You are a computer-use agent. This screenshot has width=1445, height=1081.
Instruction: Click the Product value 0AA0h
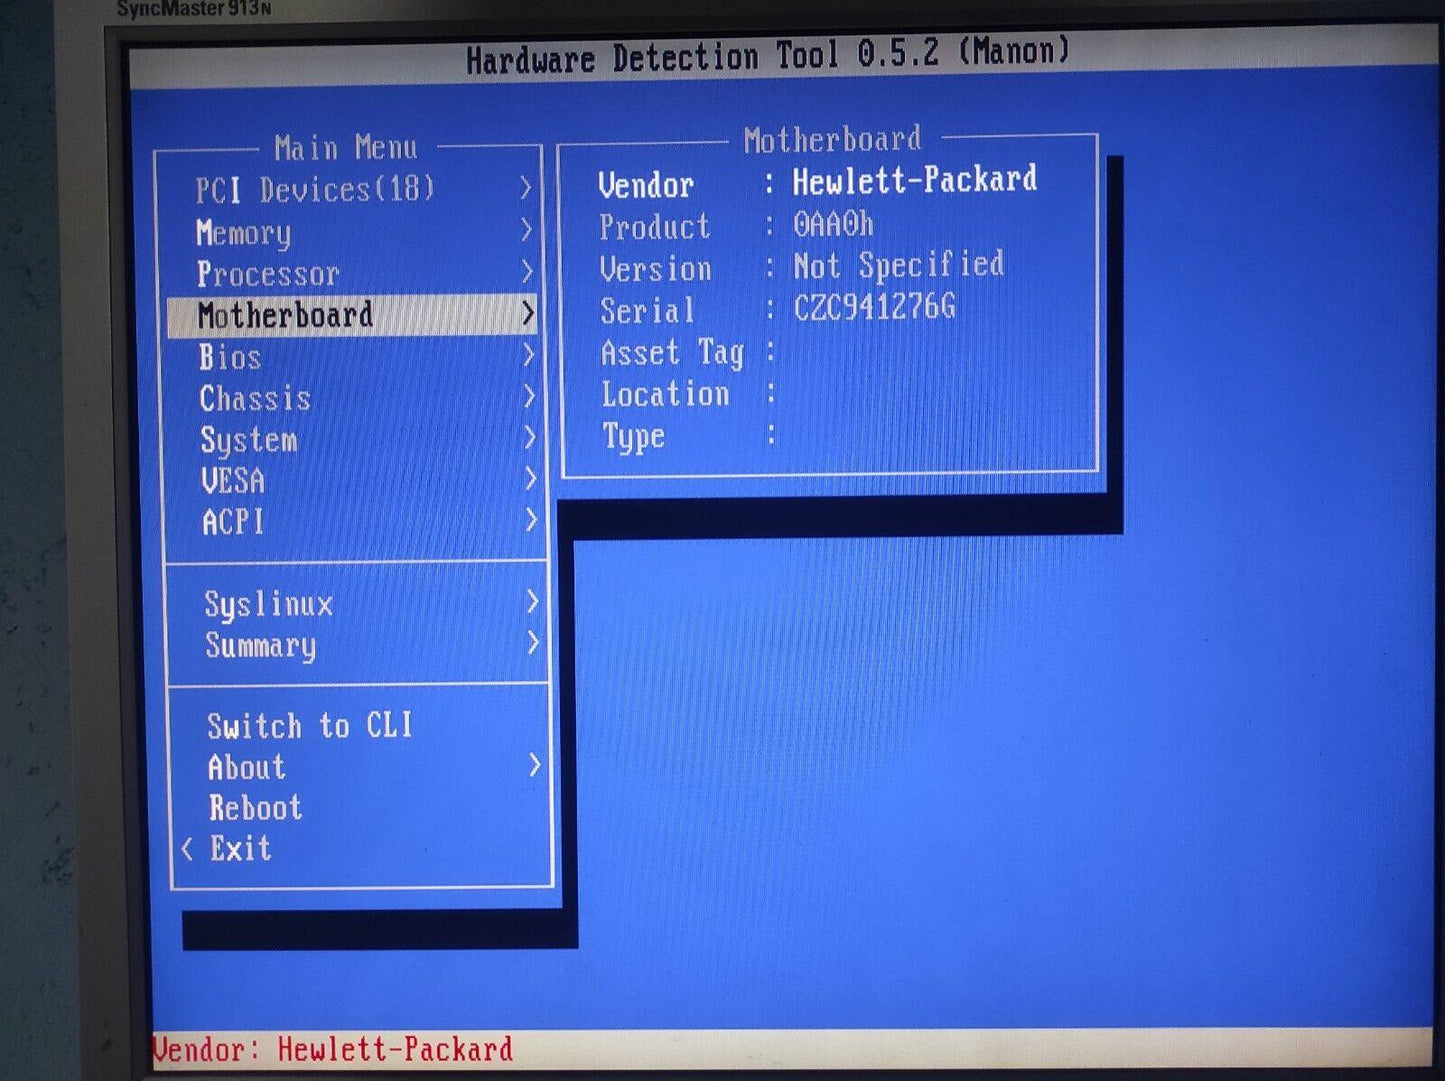[833, 224]
